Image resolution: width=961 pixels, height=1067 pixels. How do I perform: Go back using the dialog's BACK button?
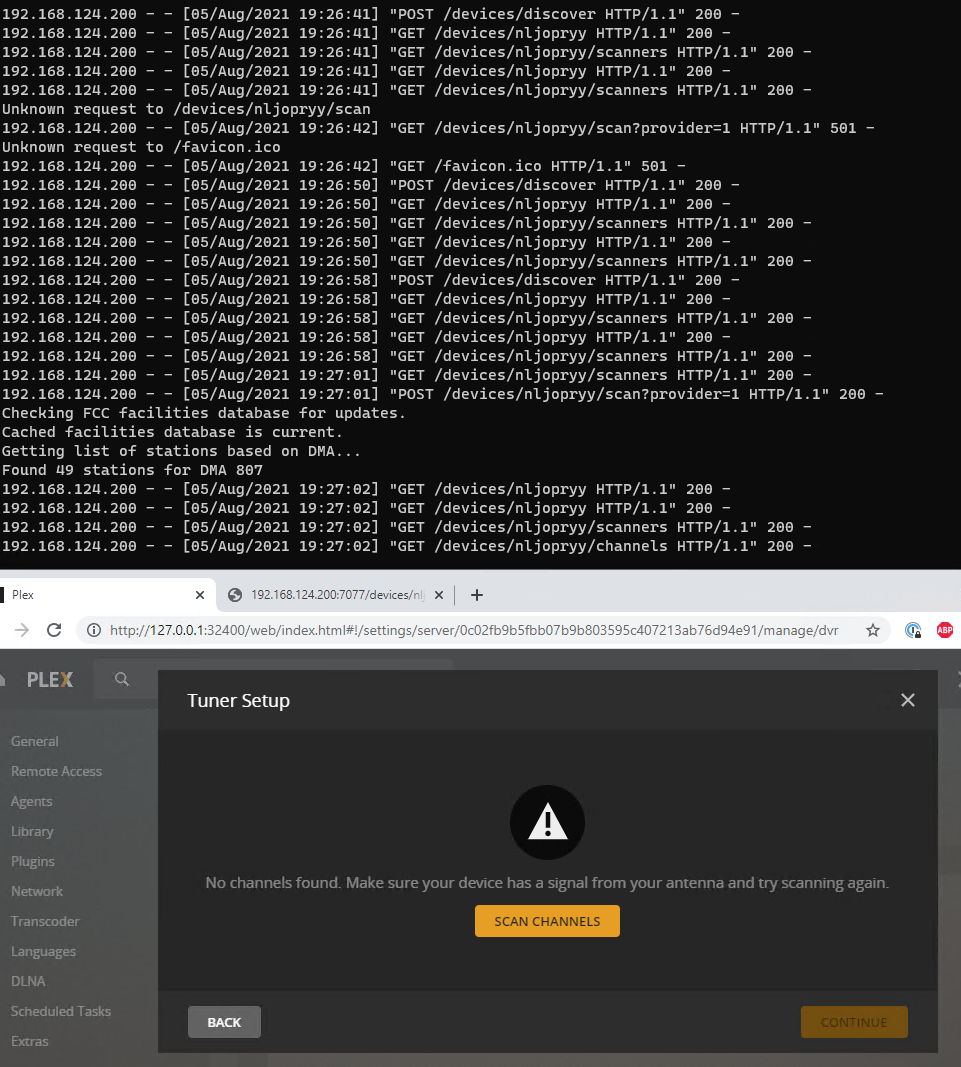[x=224, y=1021]
